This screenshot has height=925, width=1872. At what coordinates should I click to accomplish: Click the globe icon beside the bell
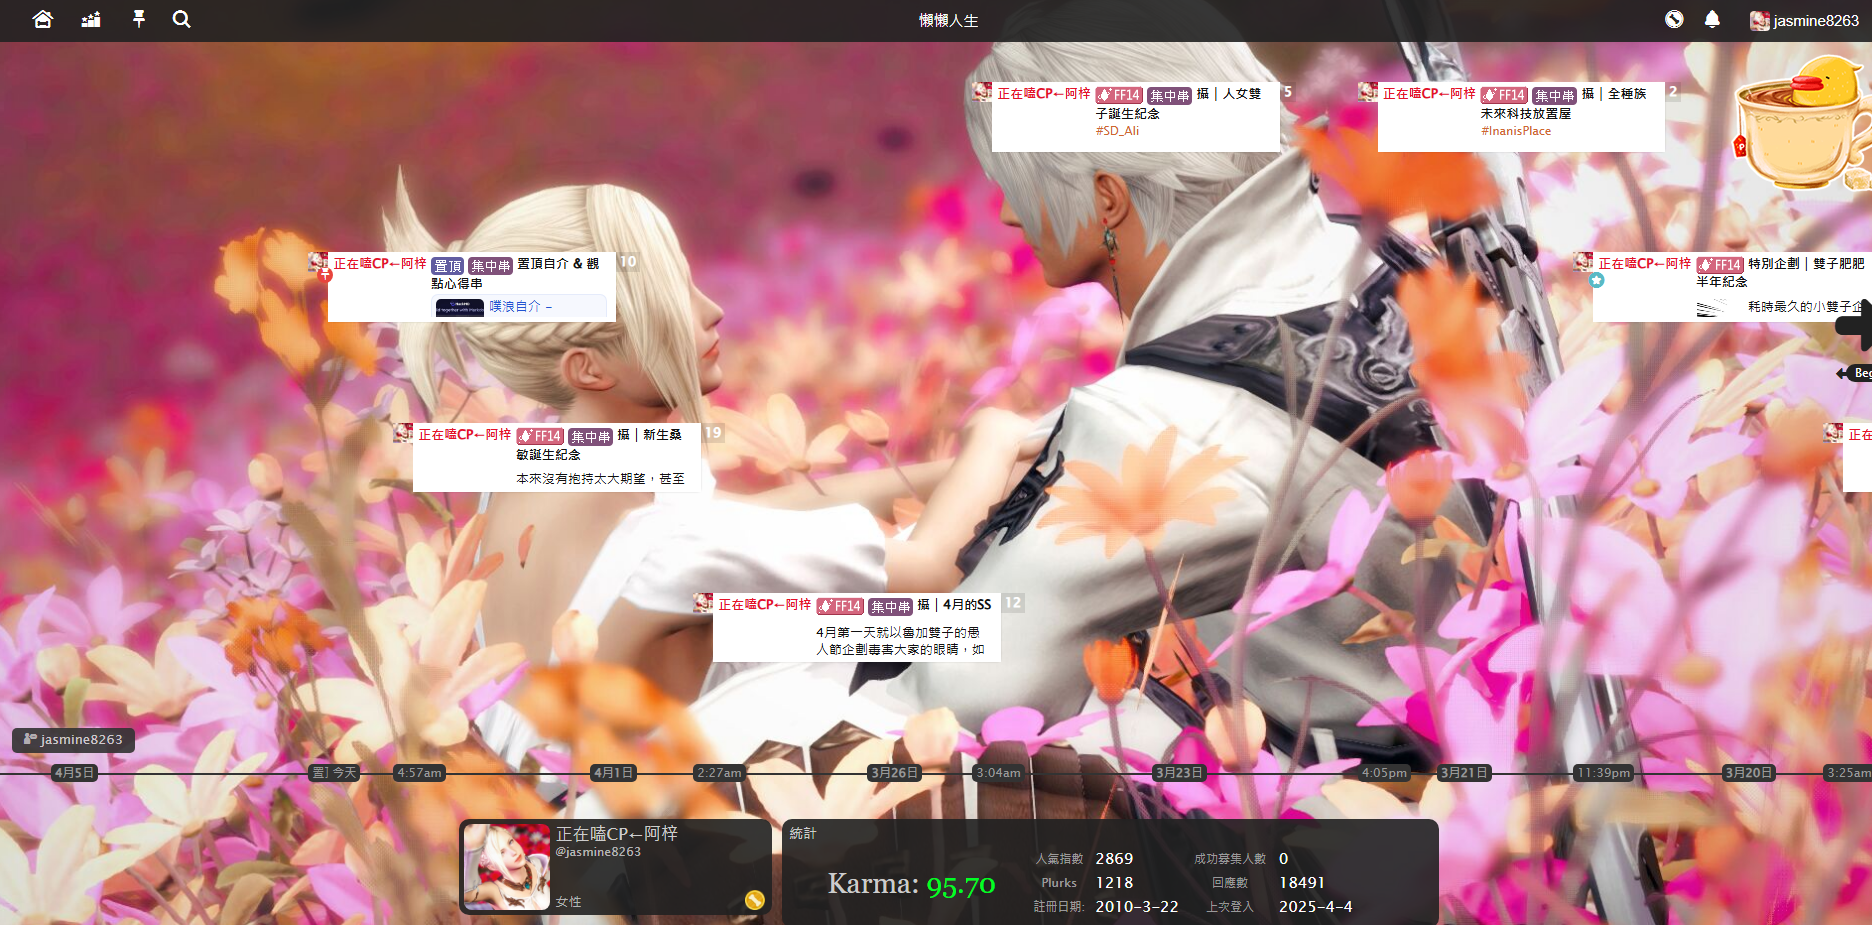[x=1674, y=19]
